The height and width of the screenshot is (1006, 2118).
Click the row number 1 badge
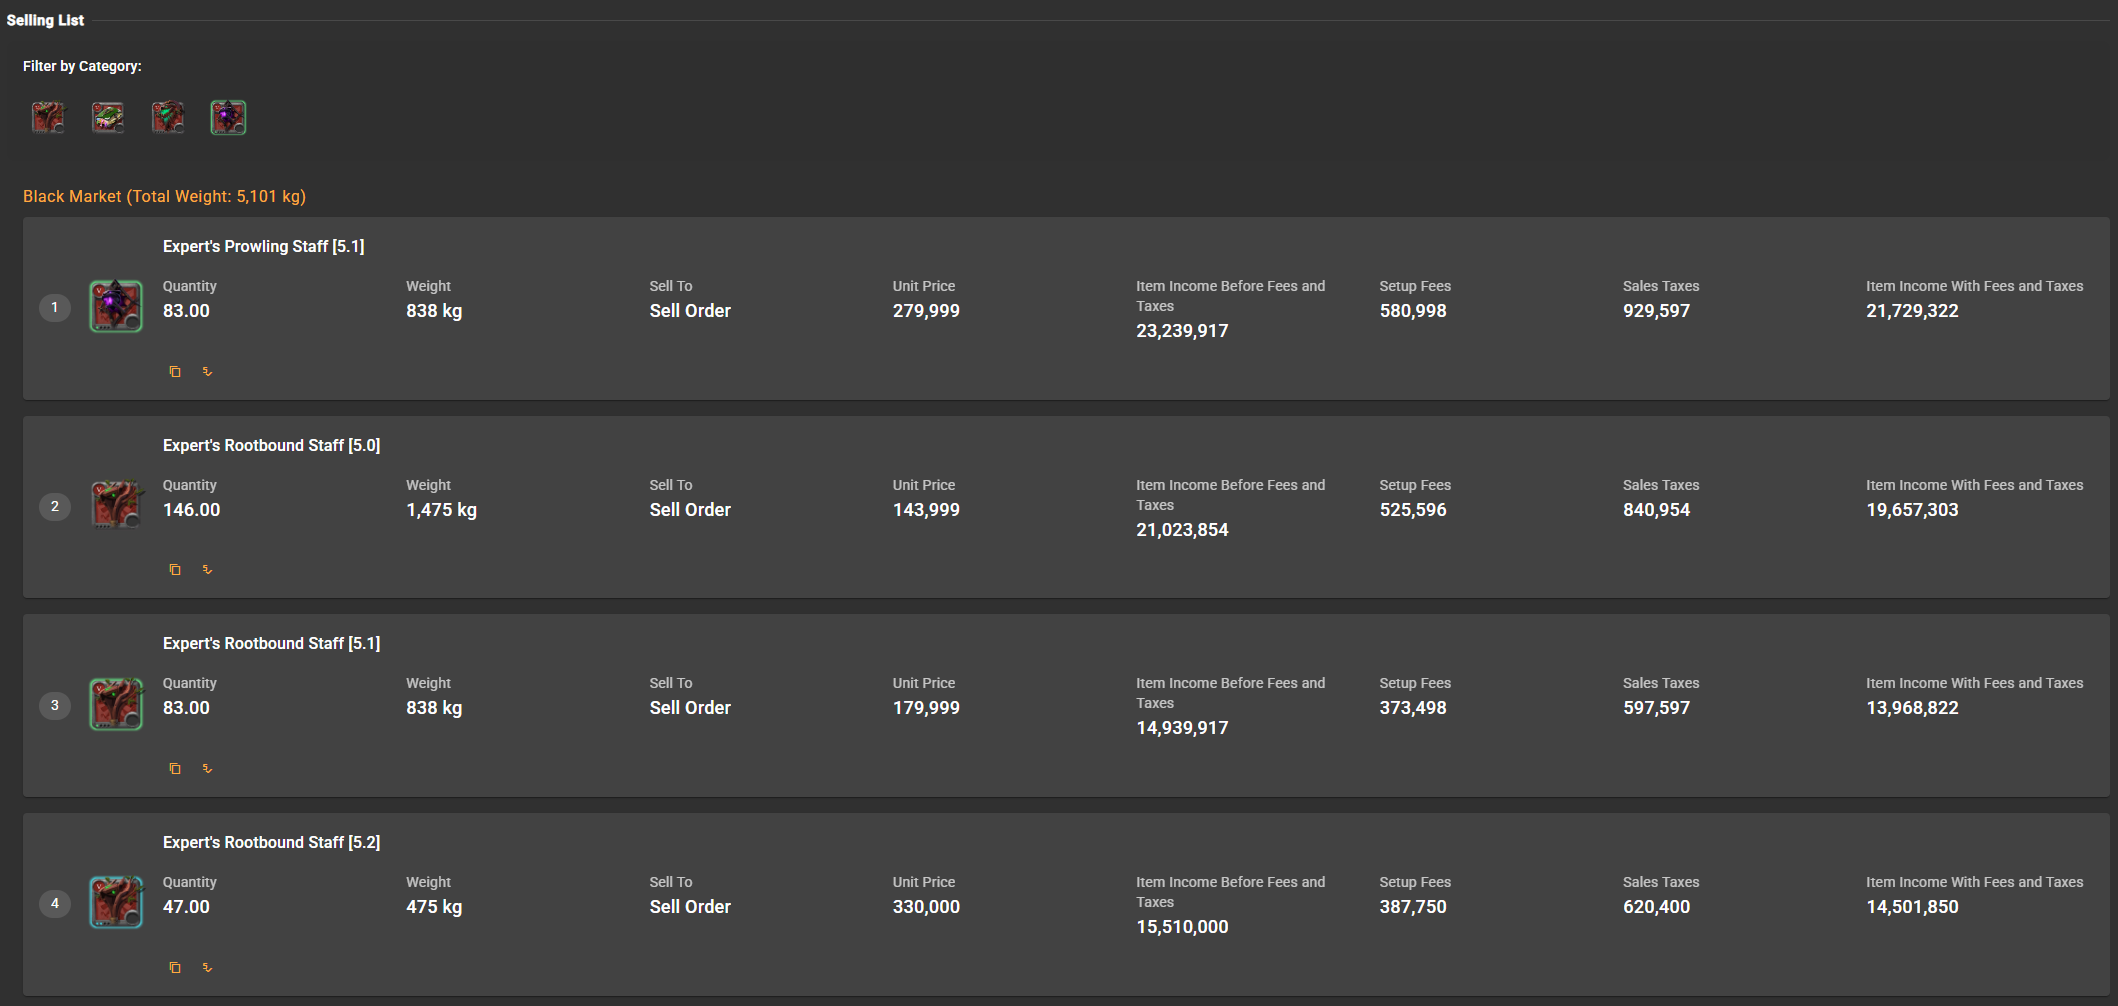55,307
